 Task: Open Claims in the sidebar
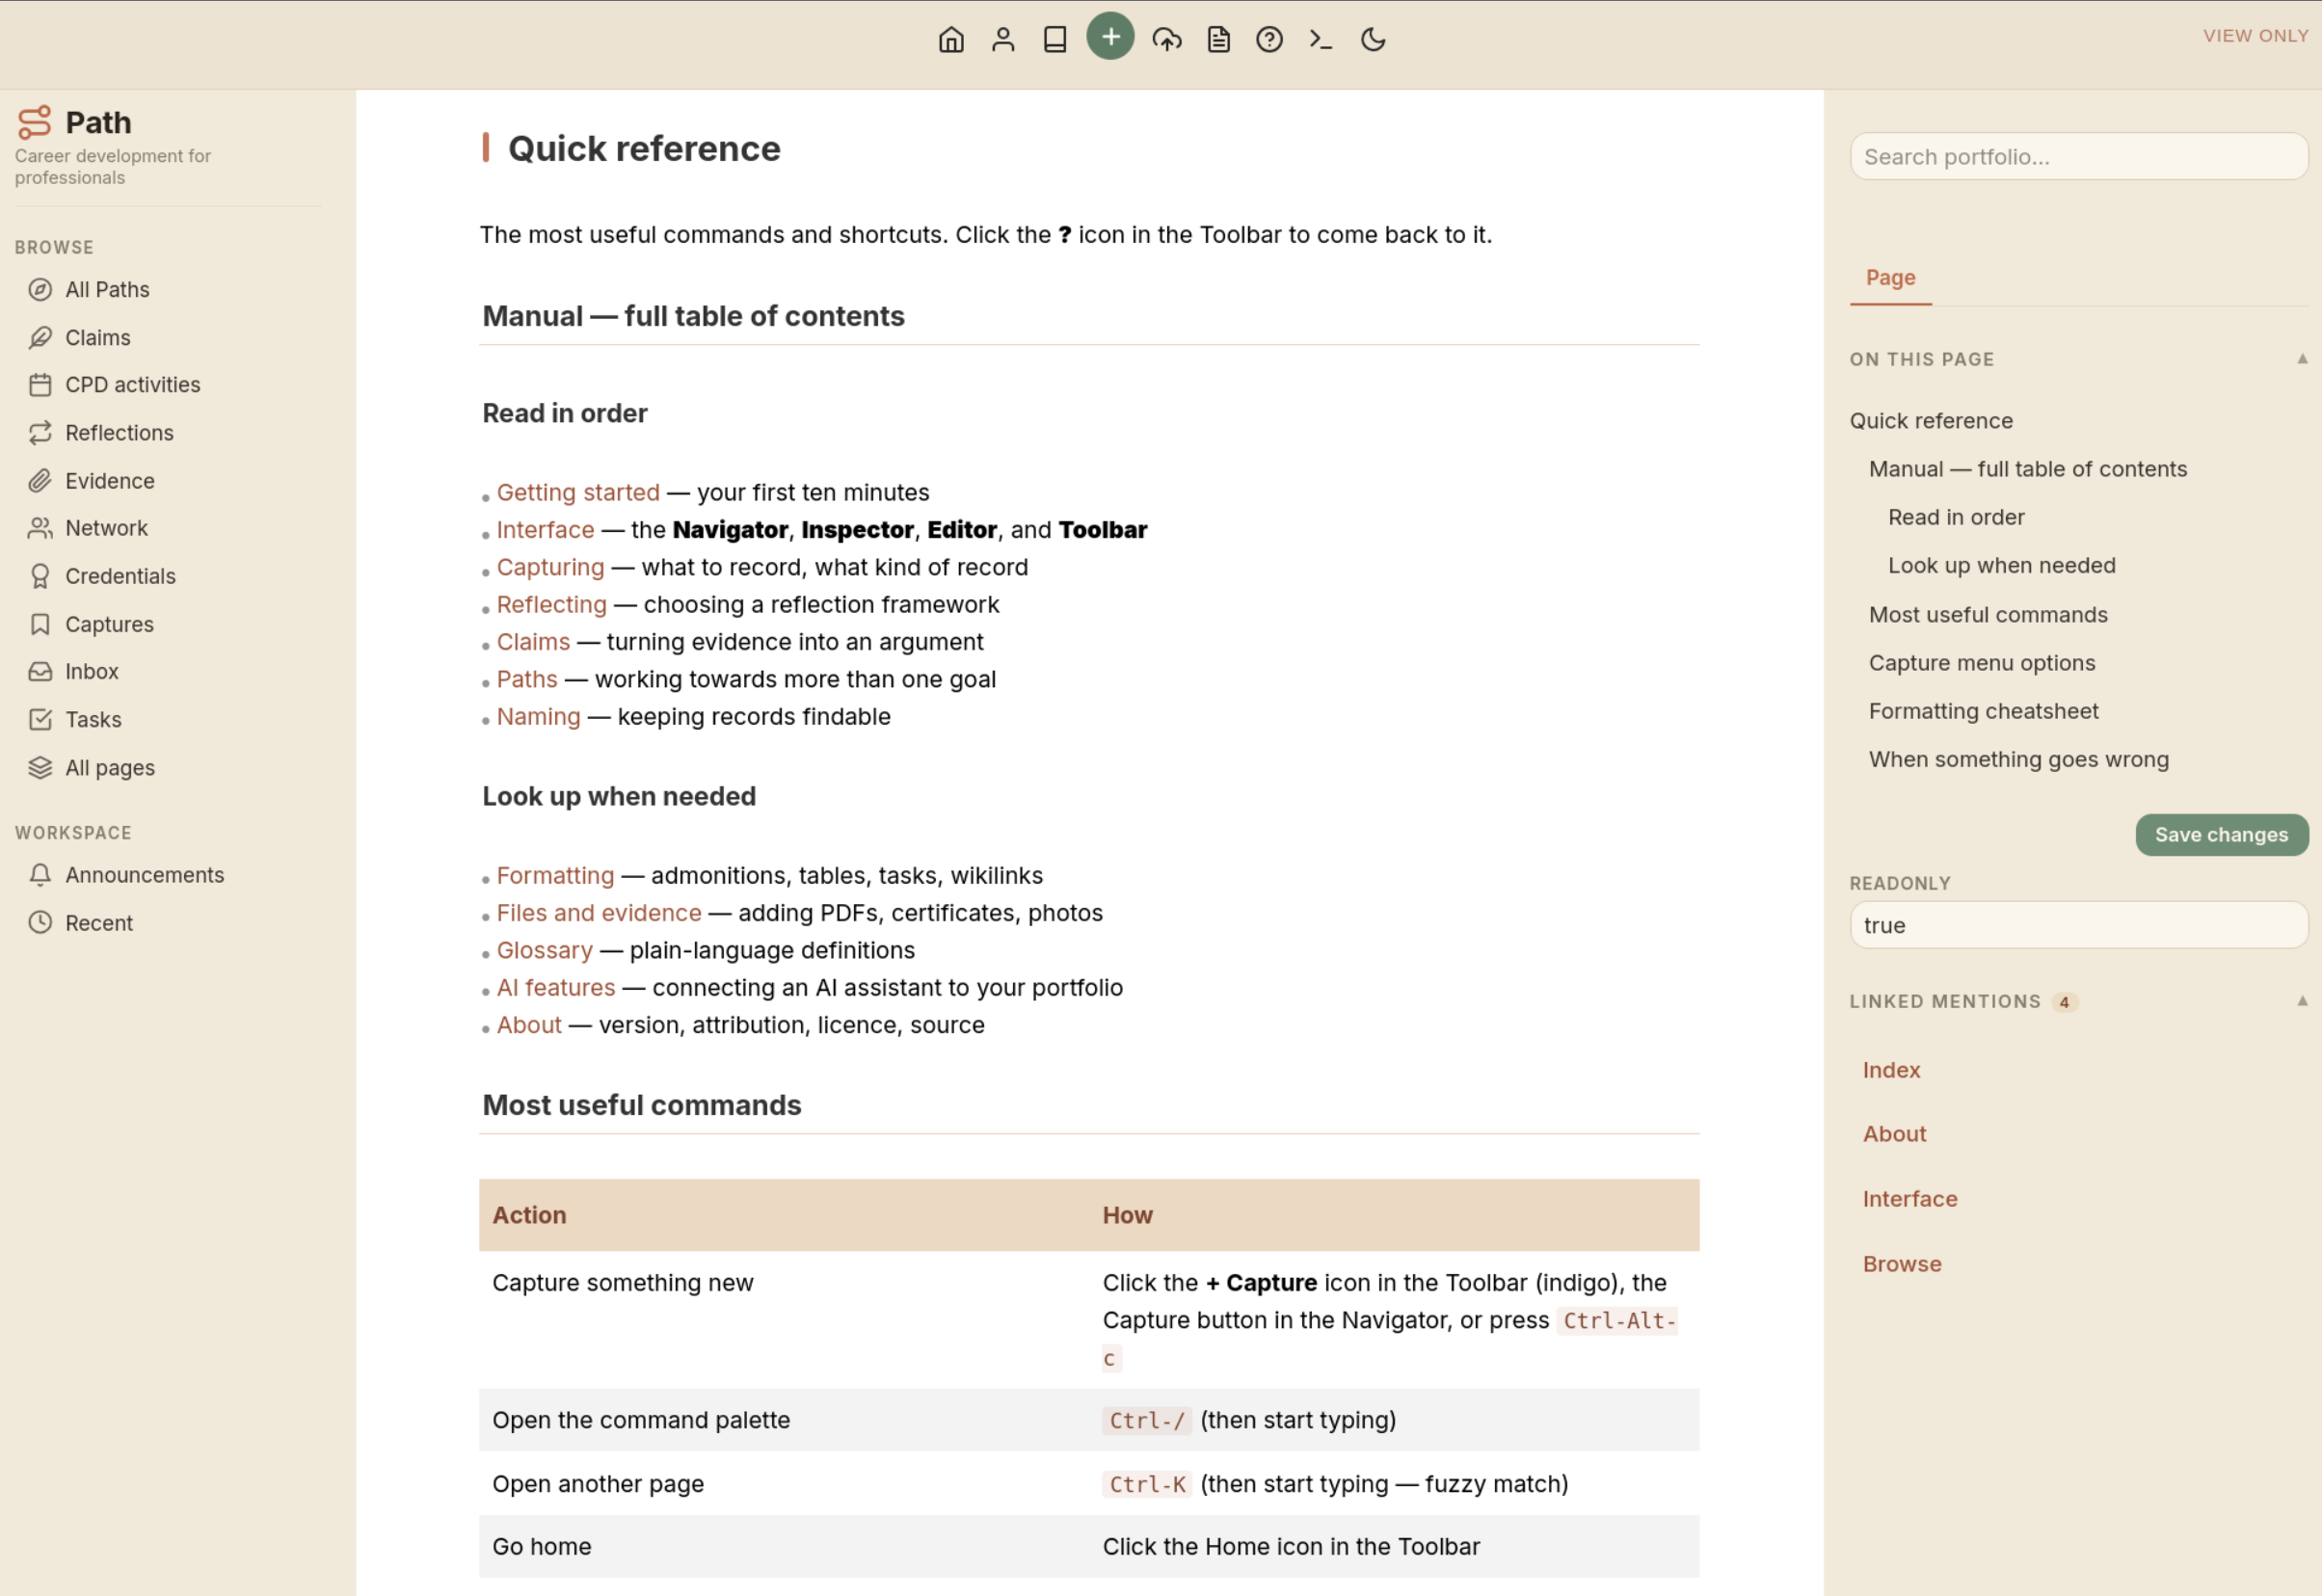coord(97,338)
